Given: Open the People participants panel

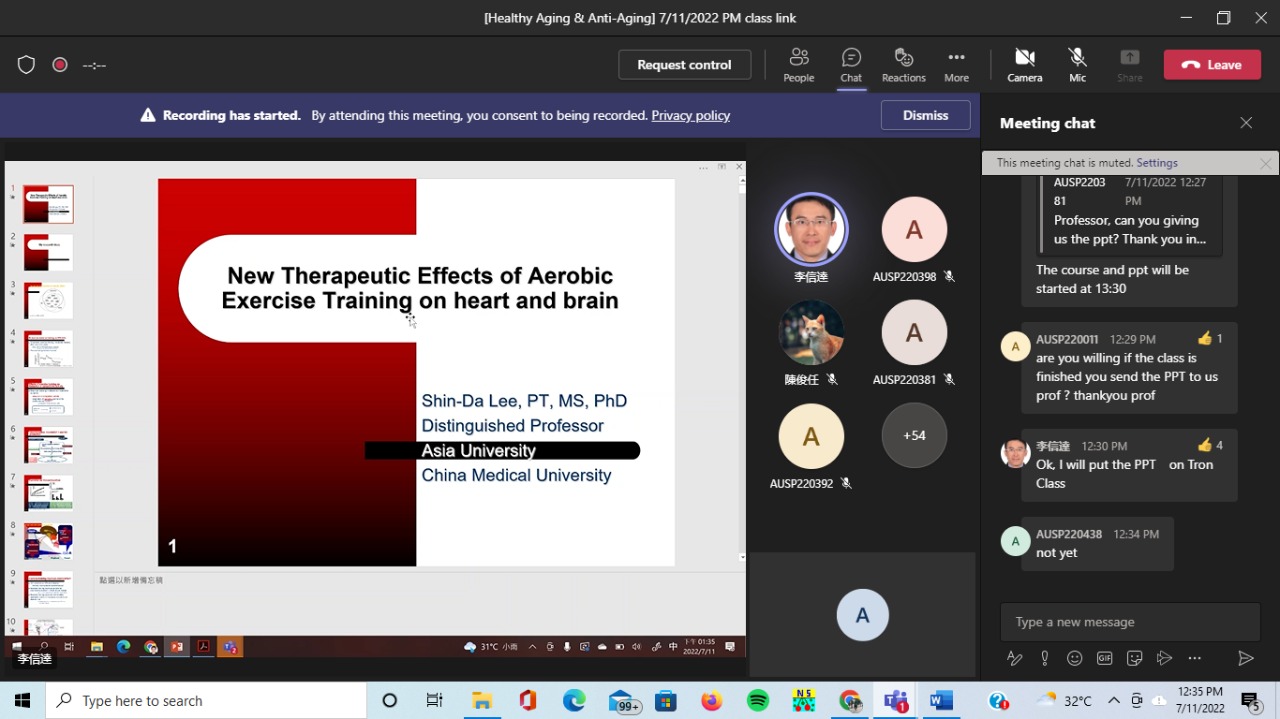Looking at the screenshot, I should pos(798,65).
